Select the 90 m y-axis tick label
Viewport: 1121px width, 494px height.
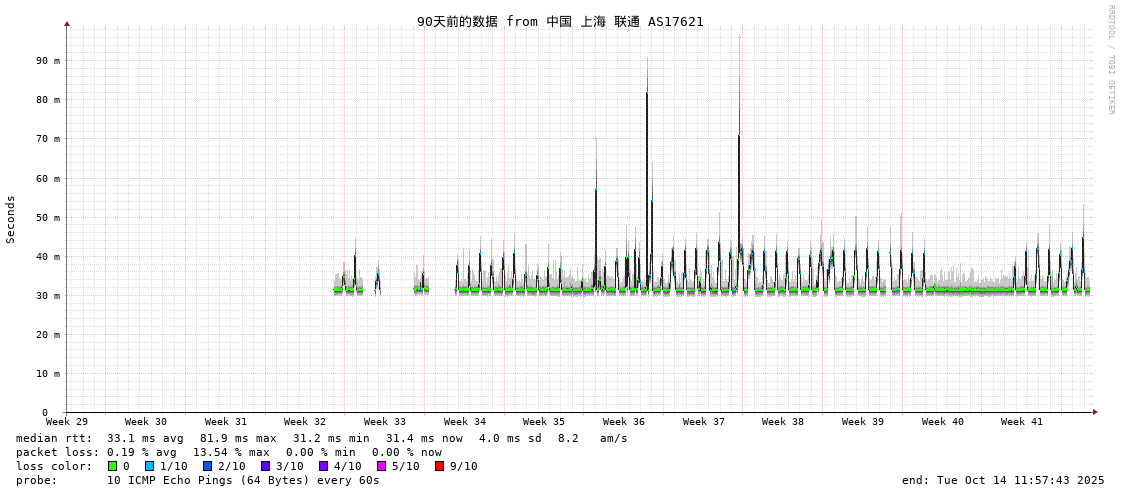48,61
